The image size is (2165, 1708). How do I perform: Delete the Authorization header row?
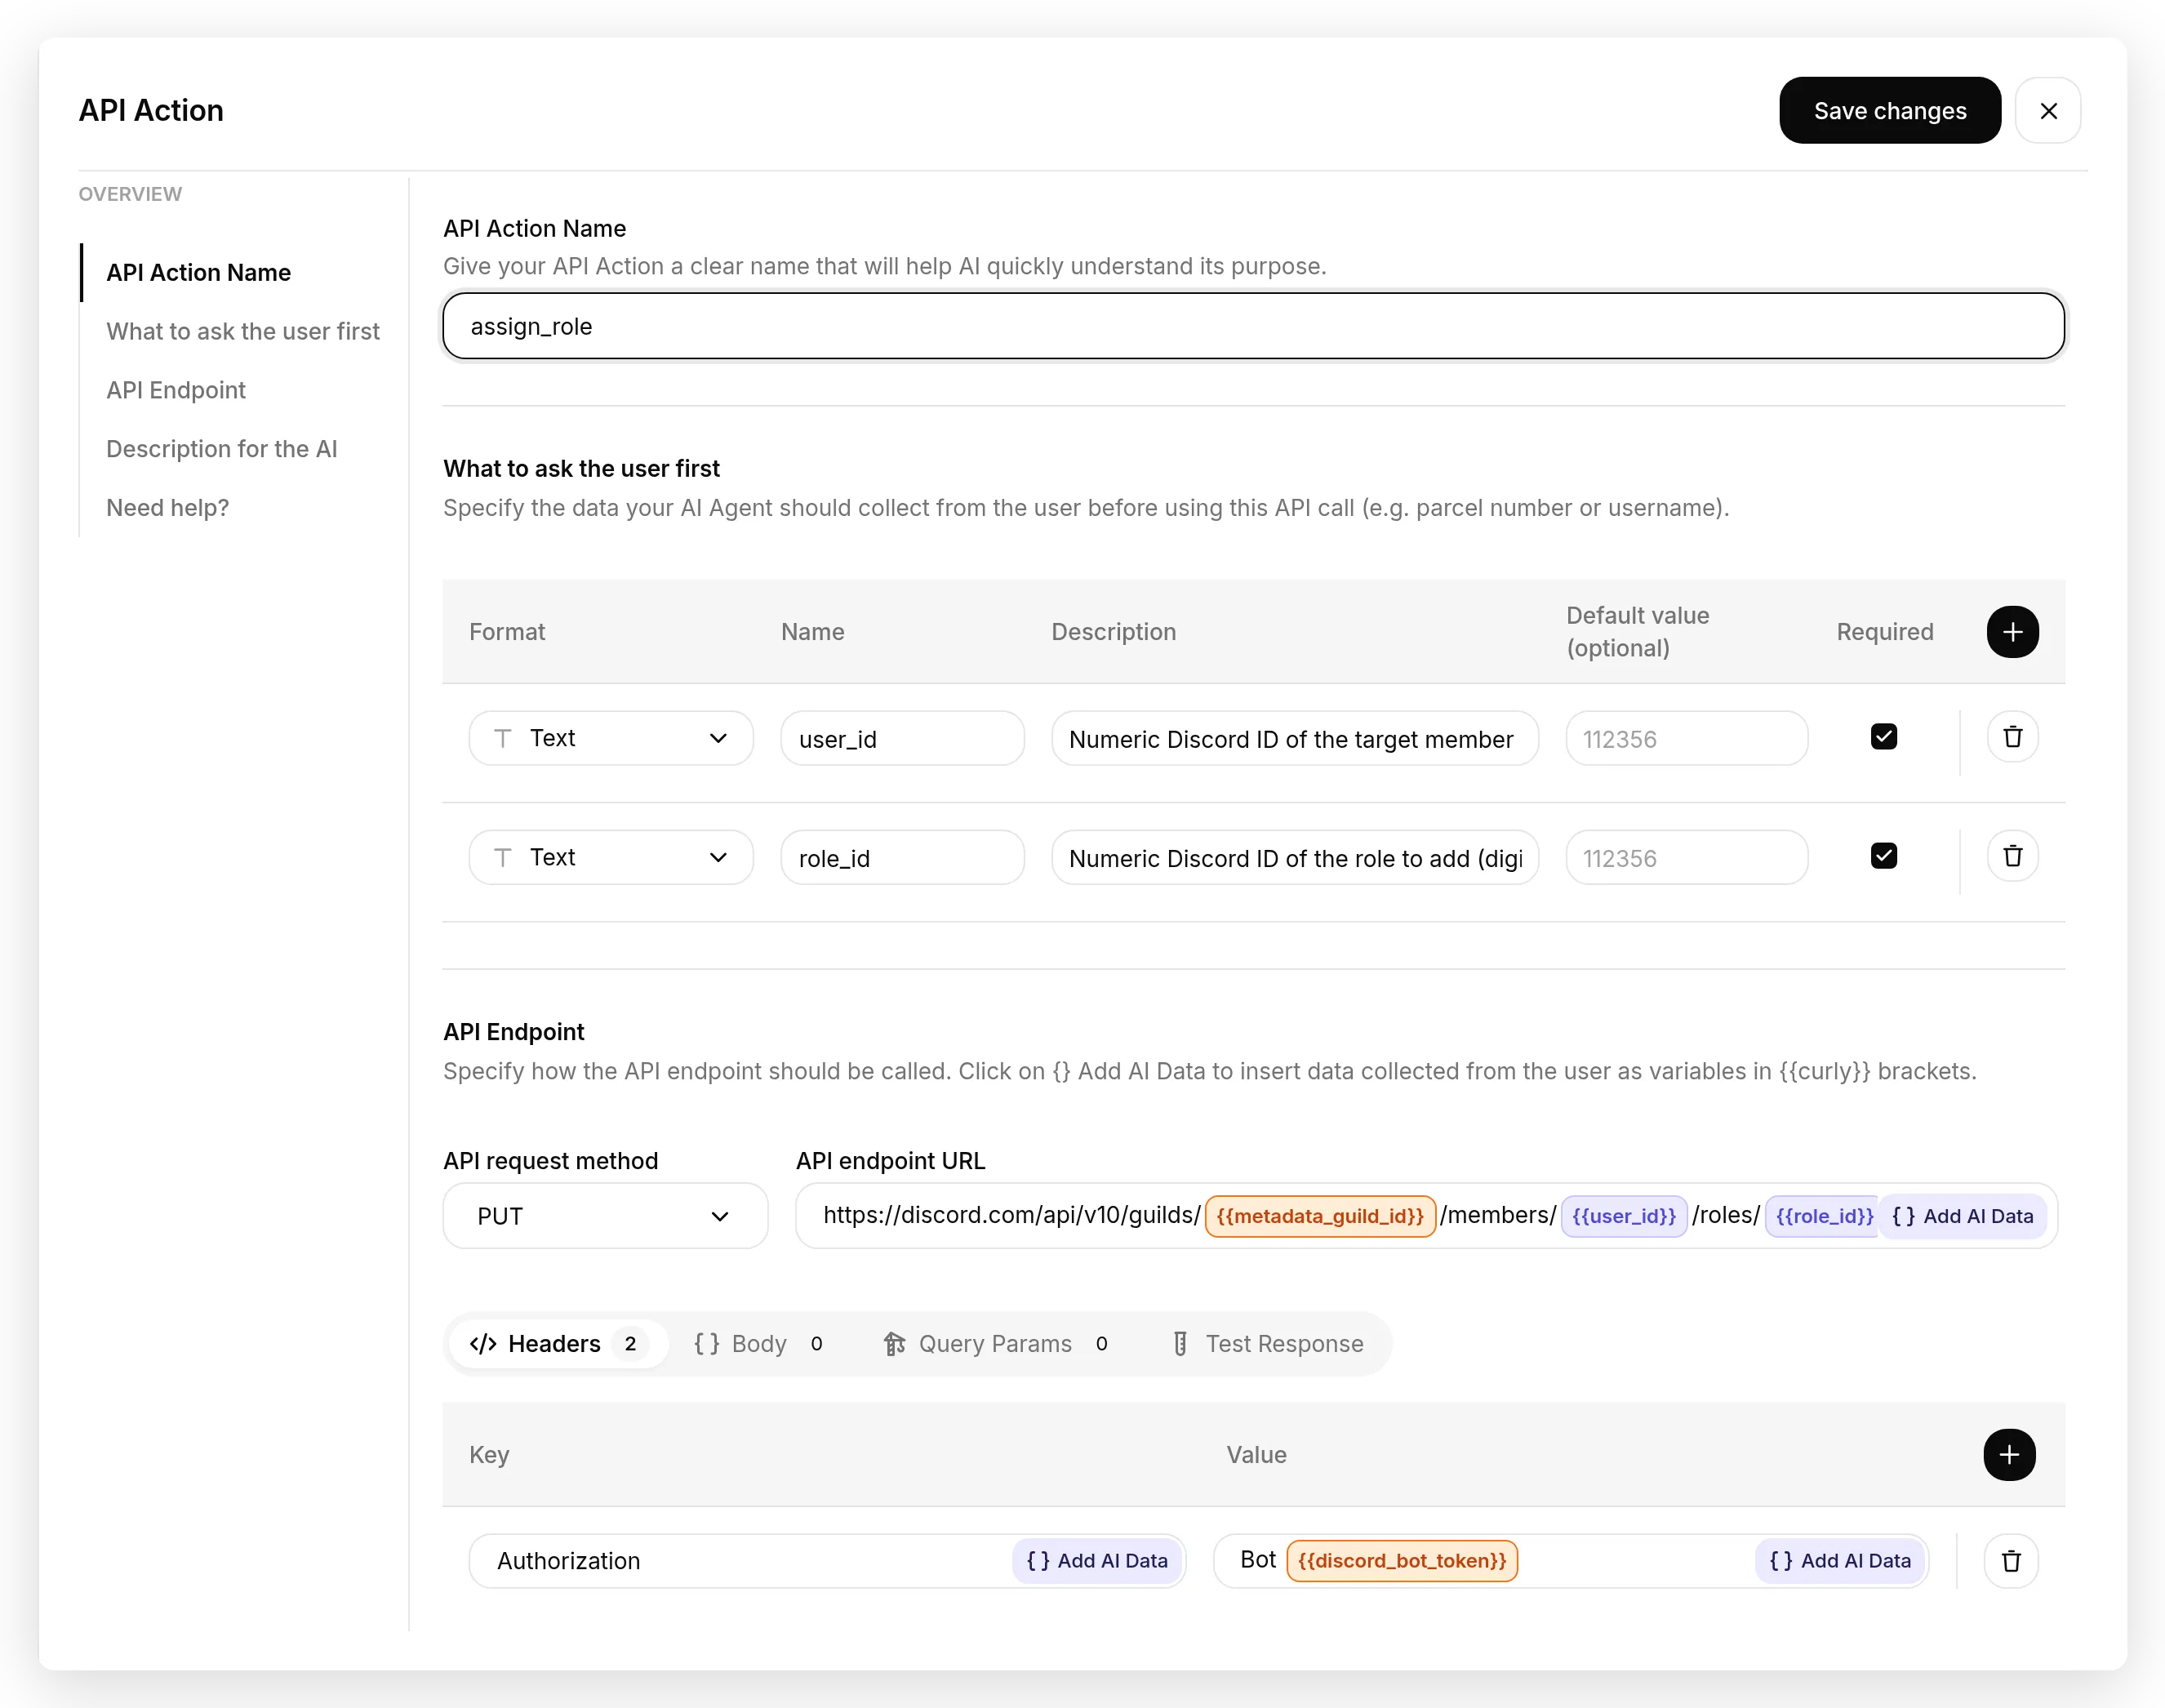click(2011, 1560)
